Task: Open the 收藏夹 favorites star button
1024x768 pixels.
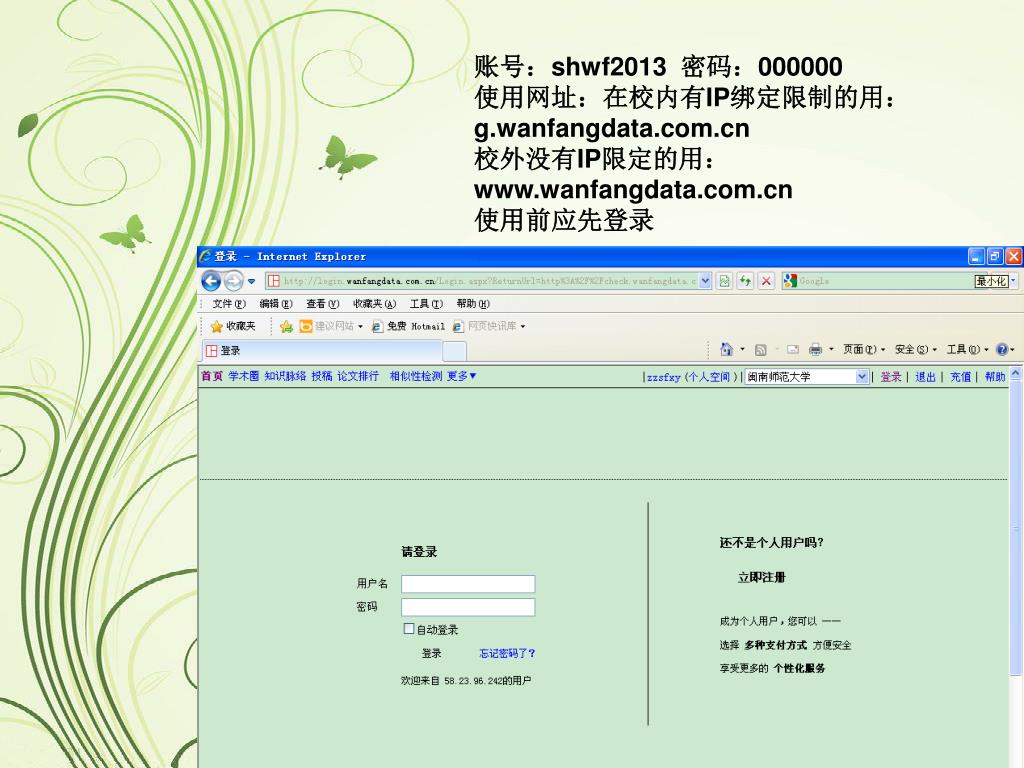Action: coord(233,326)
